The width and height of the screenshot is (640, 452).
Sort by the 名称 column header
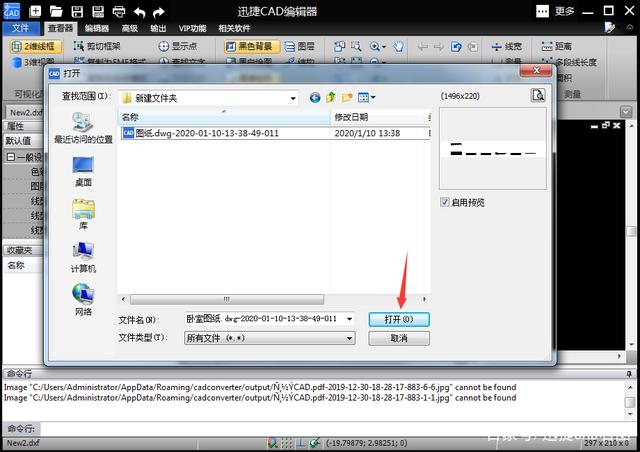coord(224,117)
